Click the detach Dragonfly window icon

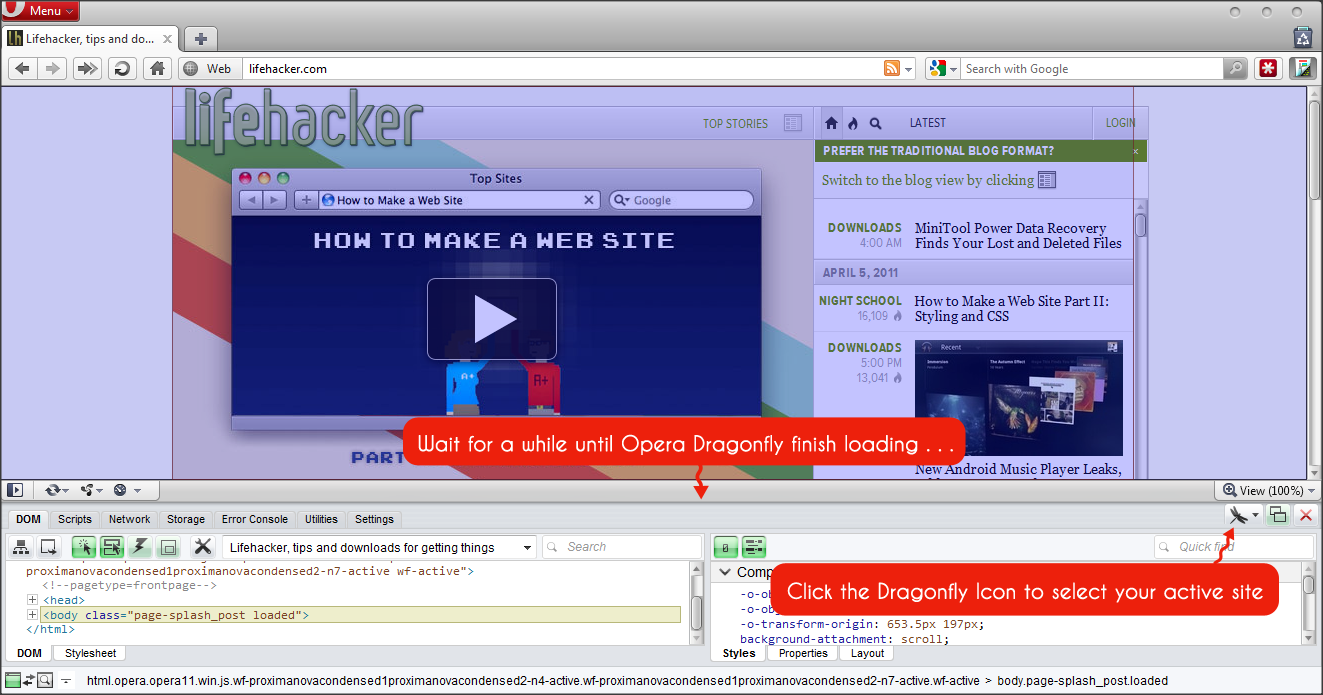[x=1278, y=515]
